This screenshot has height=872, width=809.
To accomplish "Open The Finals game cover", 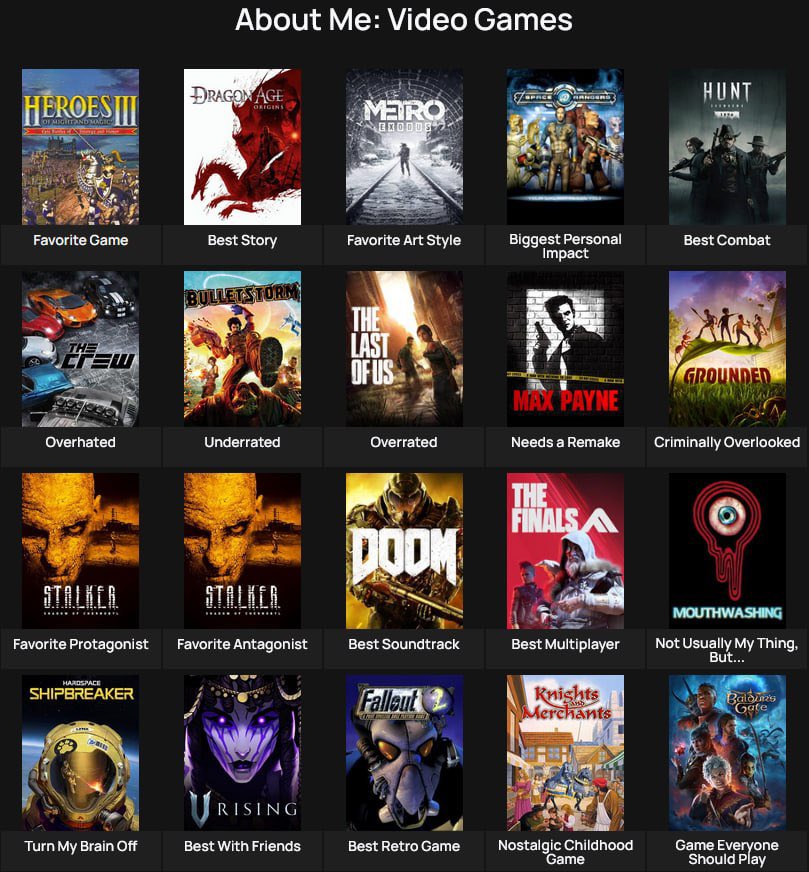I will [x=565, y=551].
